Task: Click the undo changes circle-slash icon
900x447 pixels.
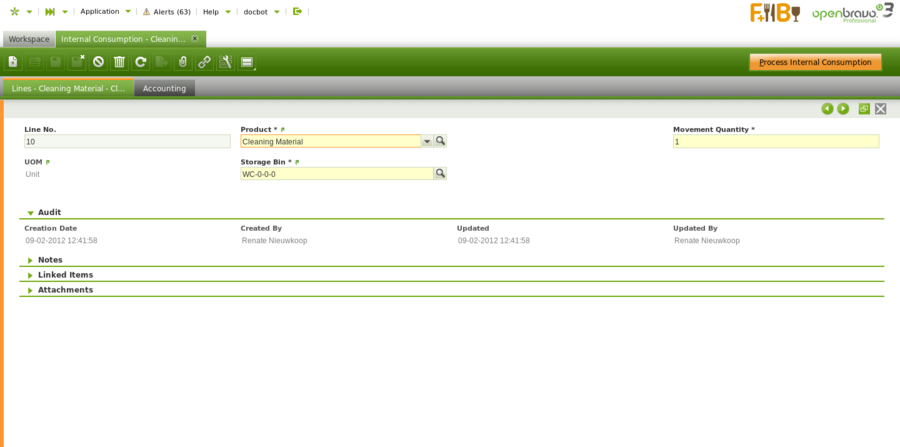Action: tap(98, 62)
